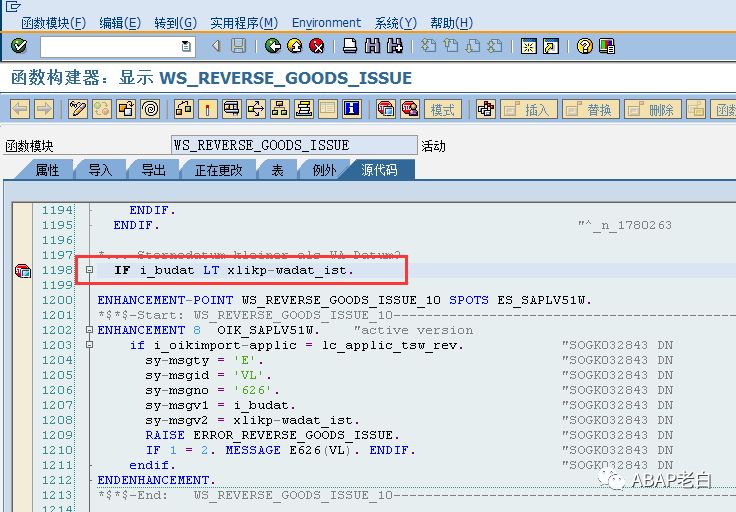Image resolution: width=736 pixels, height=512 pixels.
Task: Select the 源代码 source code tab
Action: 379,170
